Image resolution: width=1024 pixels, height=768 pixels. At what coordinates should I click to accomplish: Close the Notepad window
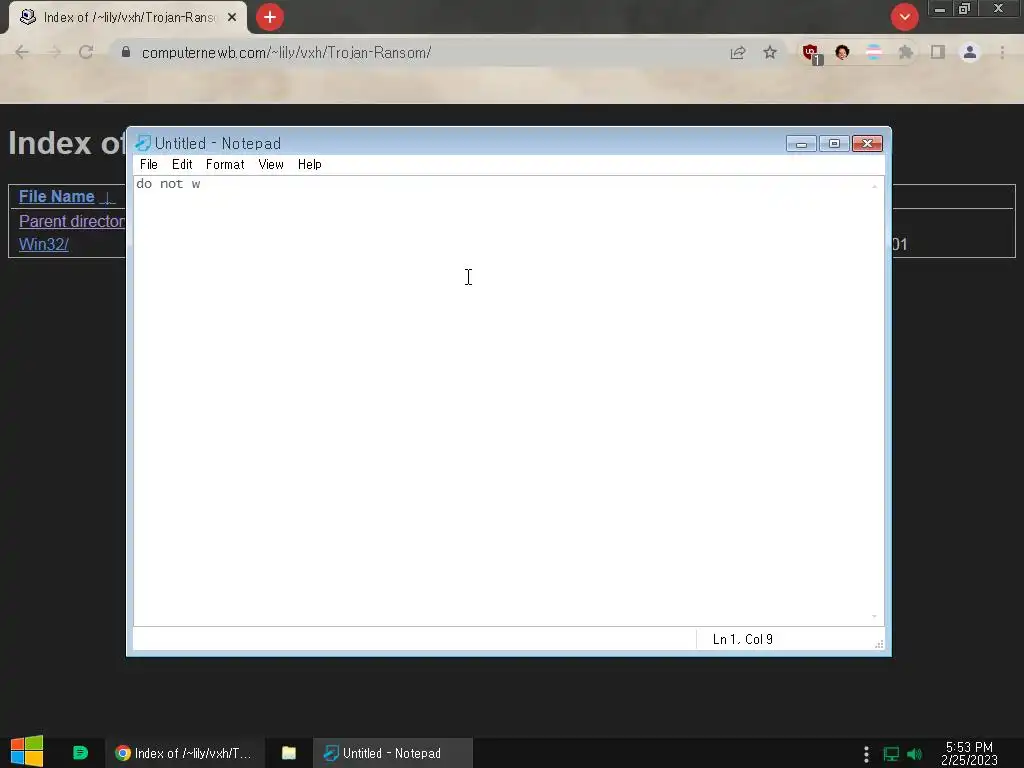(x=867, y=144)
